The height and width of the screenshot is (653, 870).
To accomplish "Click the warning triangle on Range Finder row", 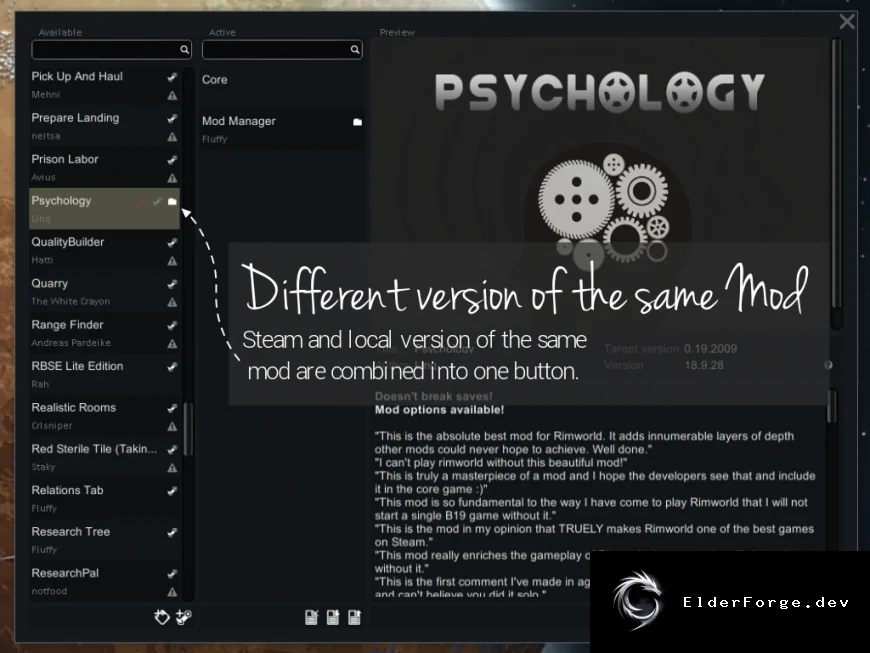I will click(x=173, y=343).
